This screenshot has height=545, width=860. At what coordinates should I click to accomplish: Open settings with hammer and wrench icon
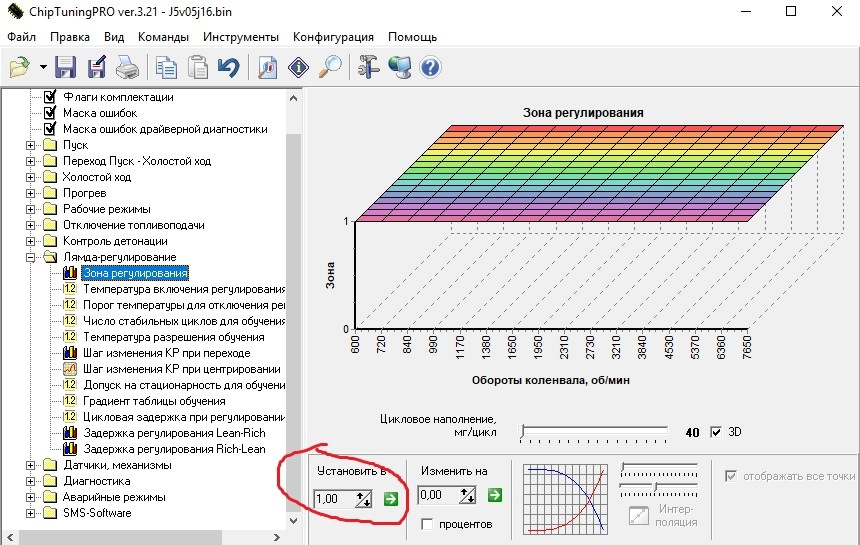click(x=369, y=67)
